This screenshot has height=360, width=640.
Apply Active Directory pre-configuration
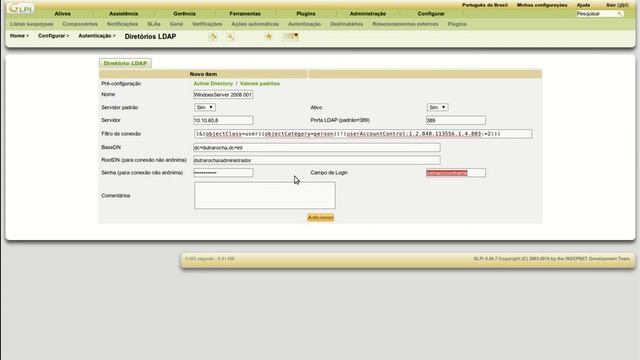coord(213,83)
